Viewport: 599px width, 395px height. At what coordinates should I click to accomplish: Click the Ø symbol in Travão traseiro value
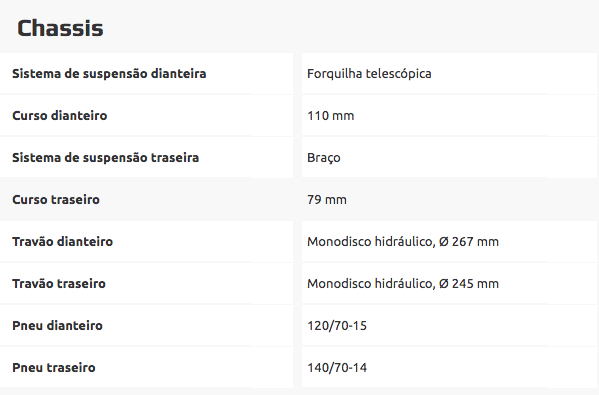(x=444, y=283)
